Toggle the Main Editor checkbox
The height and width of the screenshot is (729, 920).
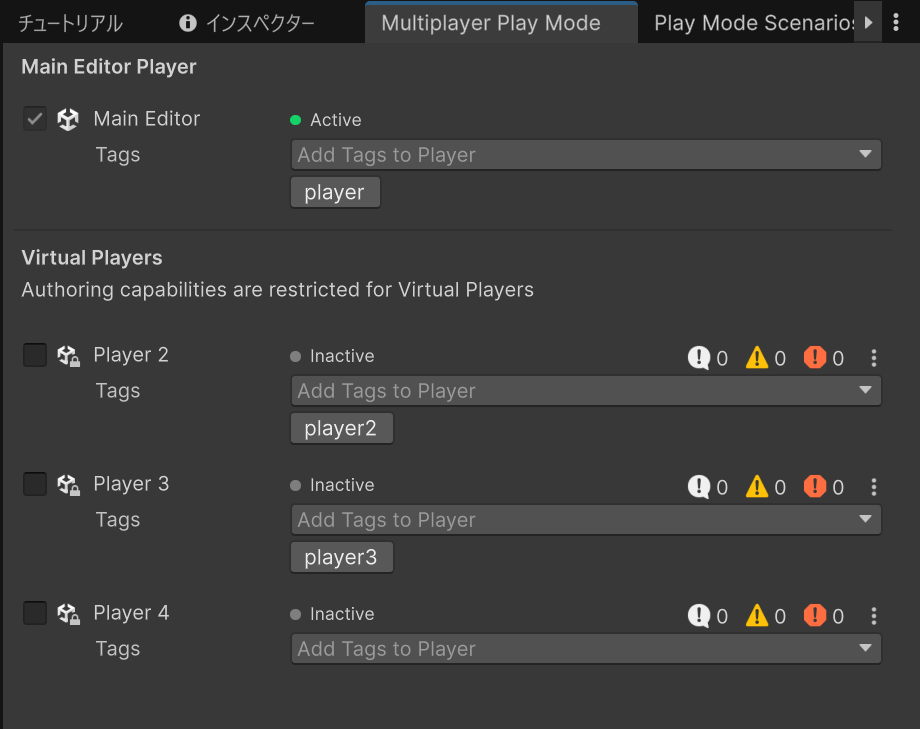point(35,119)
